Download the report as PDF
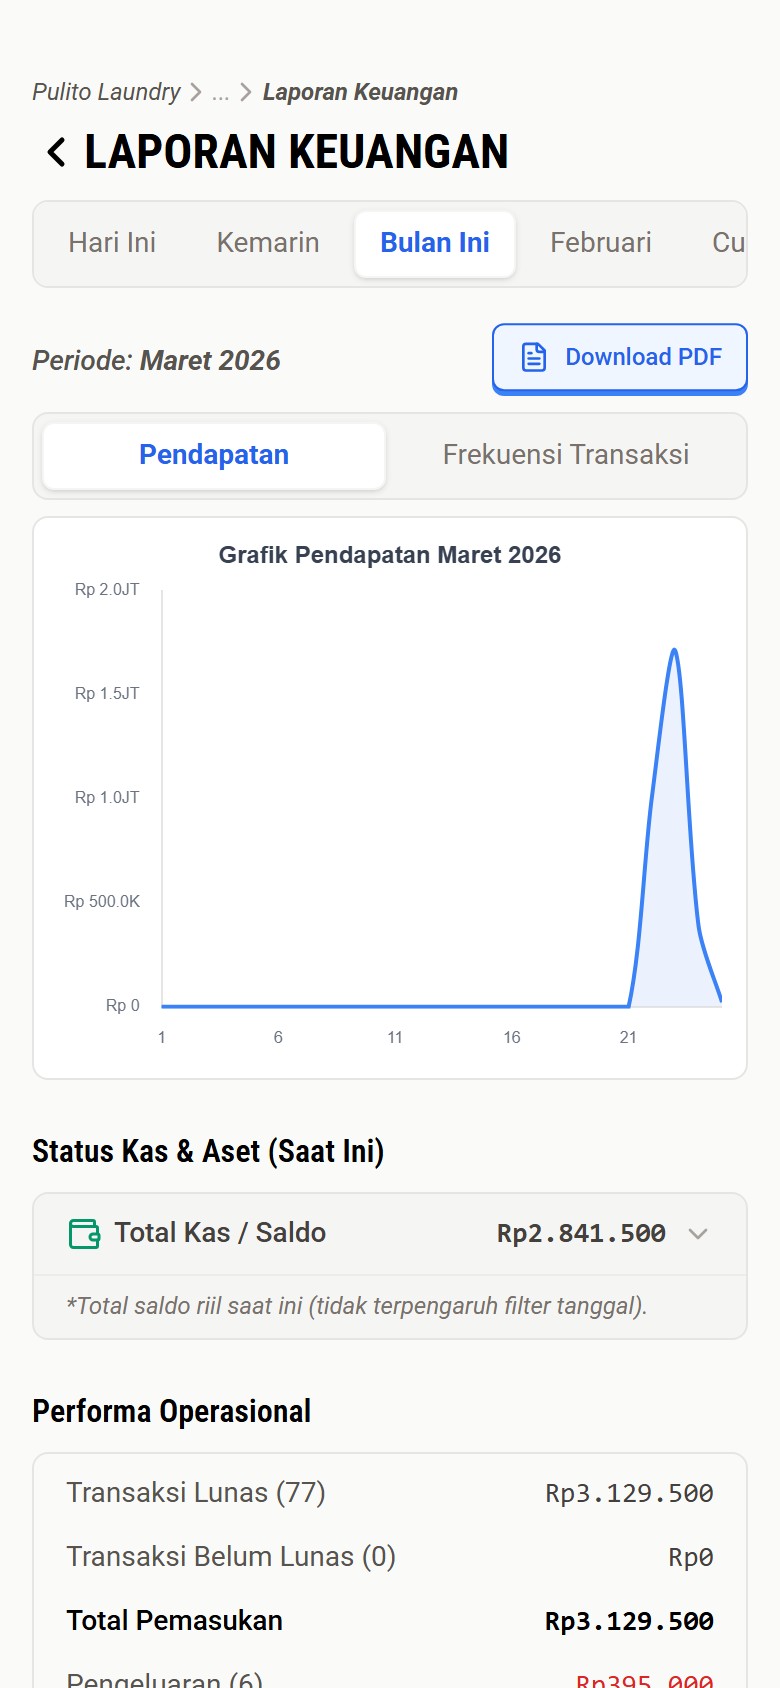The height and width of the screenshot is (1688, 780). click(620, 358)
